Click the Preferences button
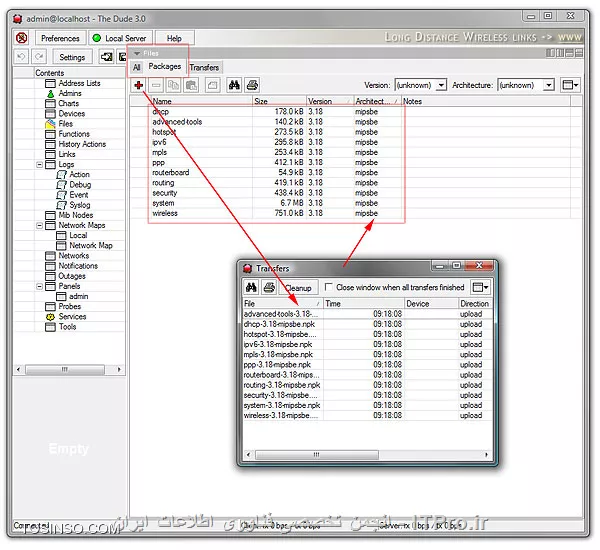The image size is (600, 550). [60, 38]
